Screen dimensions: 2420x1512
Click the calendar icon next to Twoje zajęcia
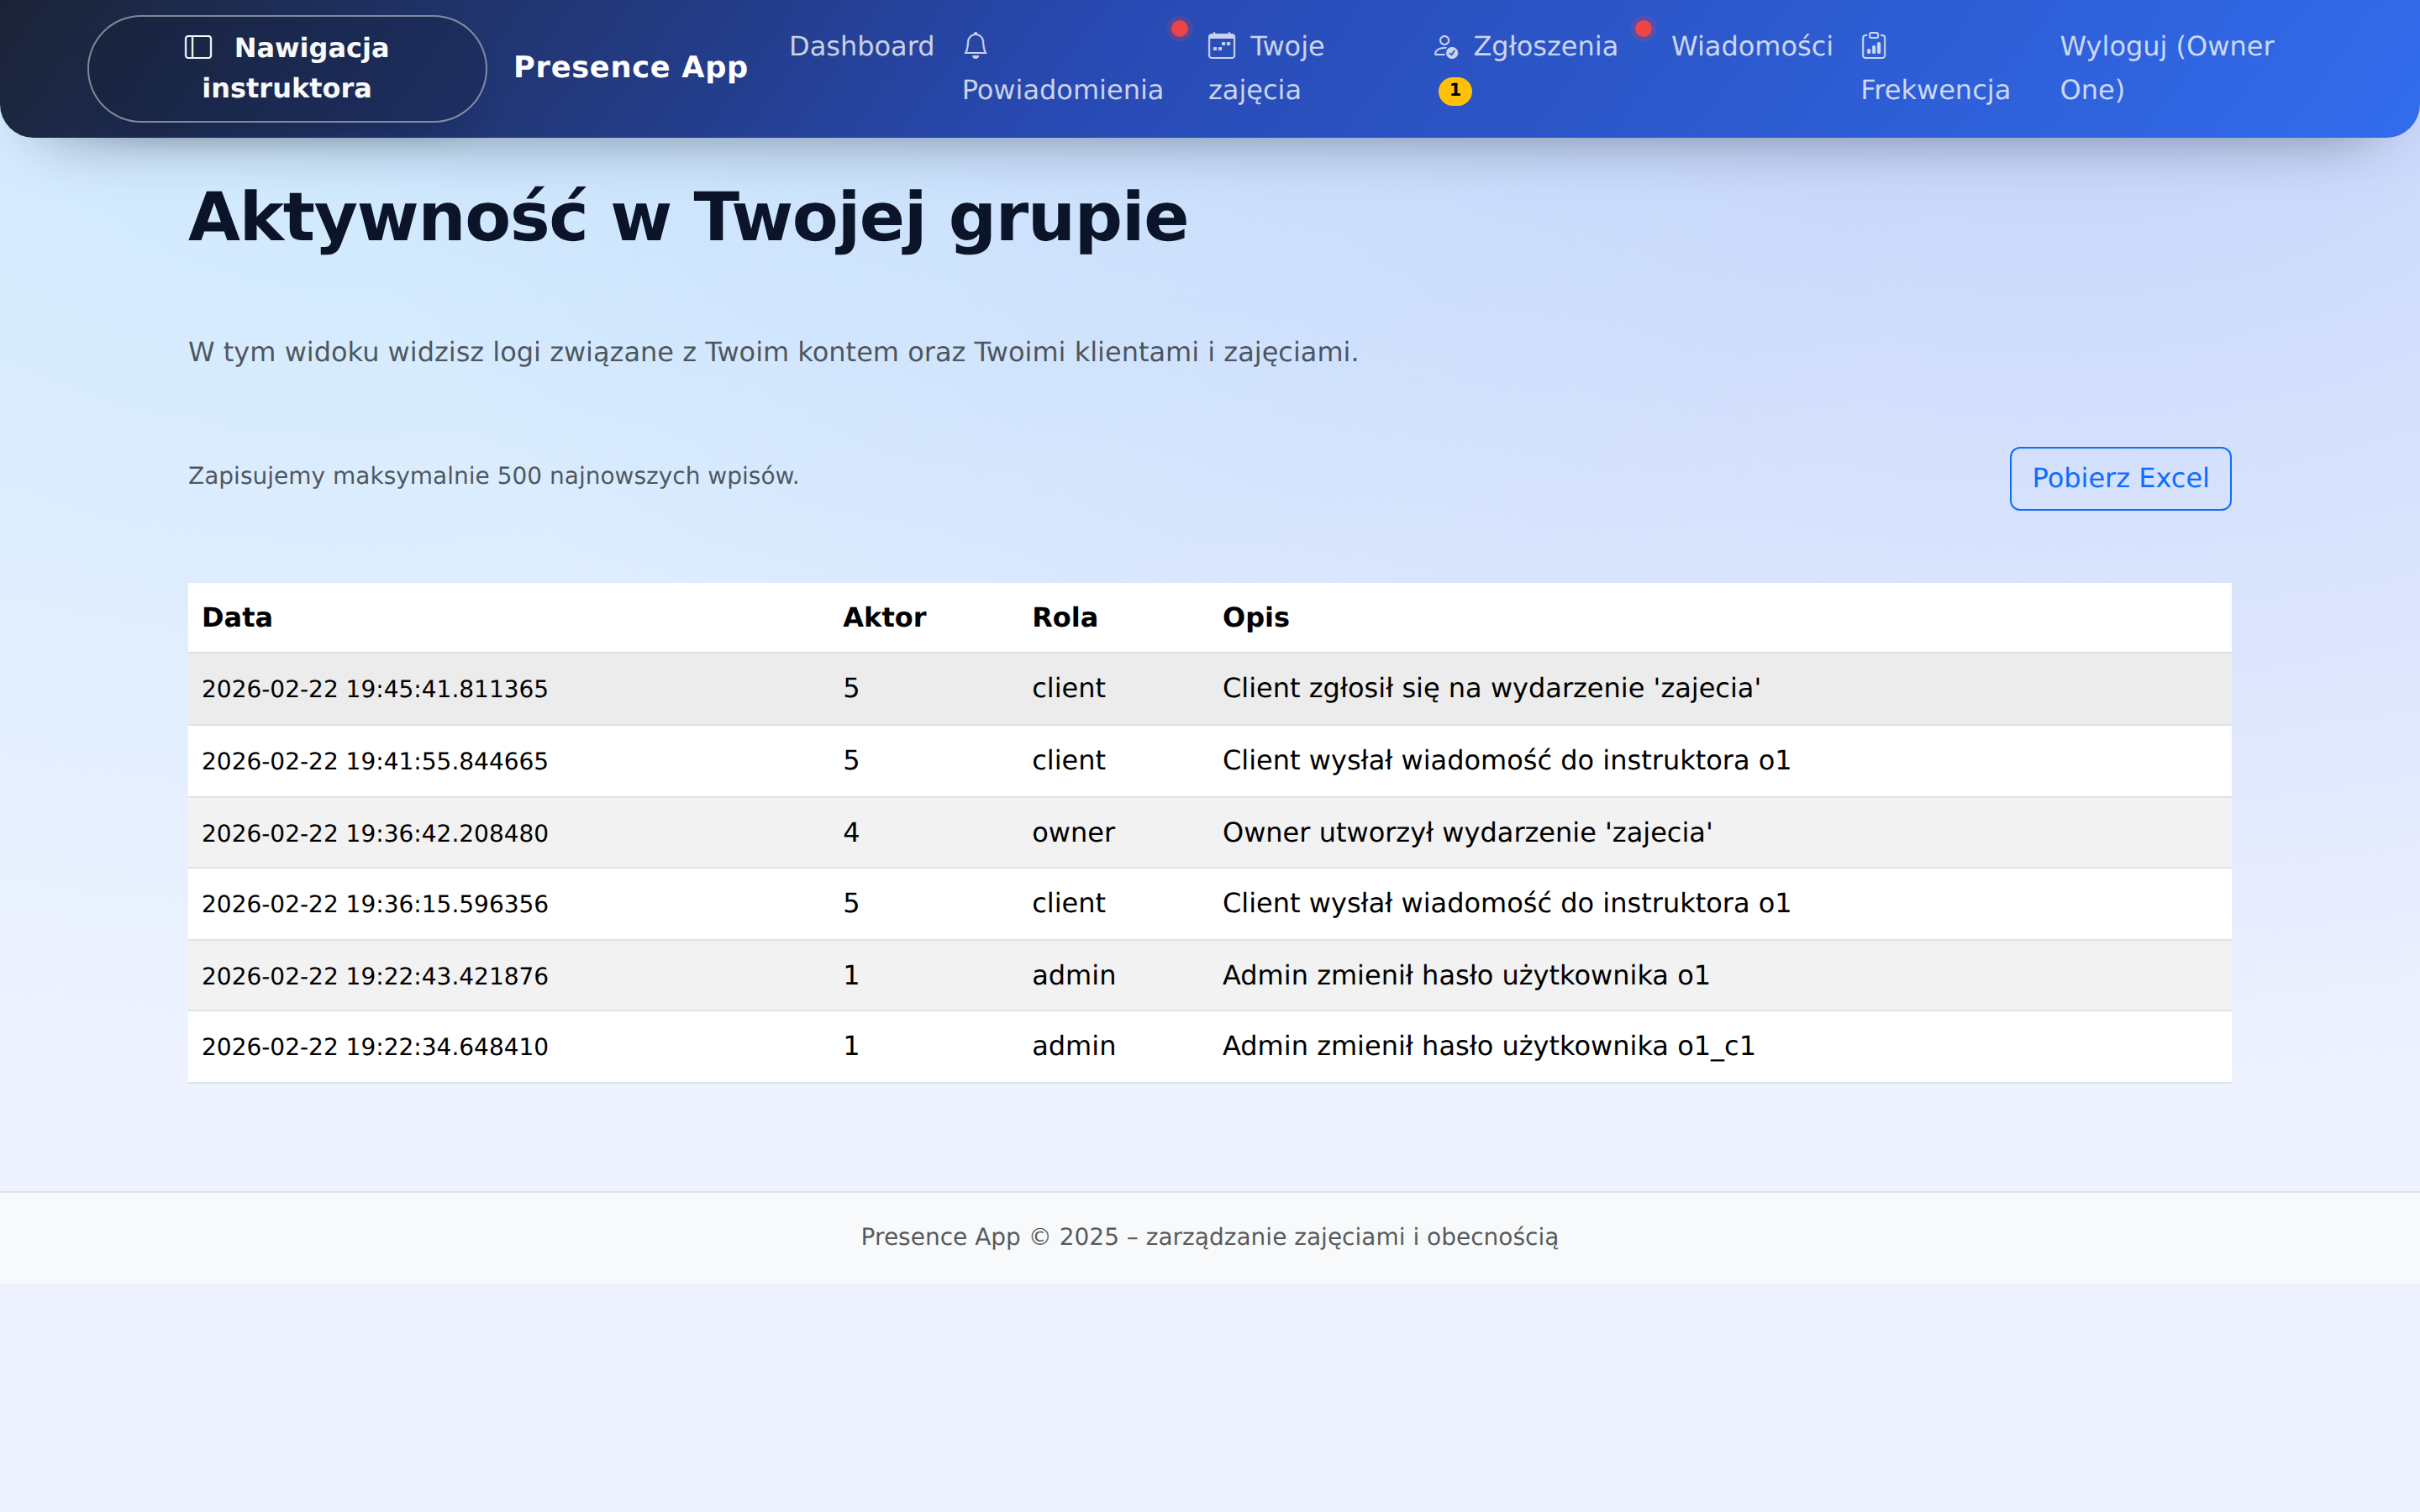(1222, 46)
